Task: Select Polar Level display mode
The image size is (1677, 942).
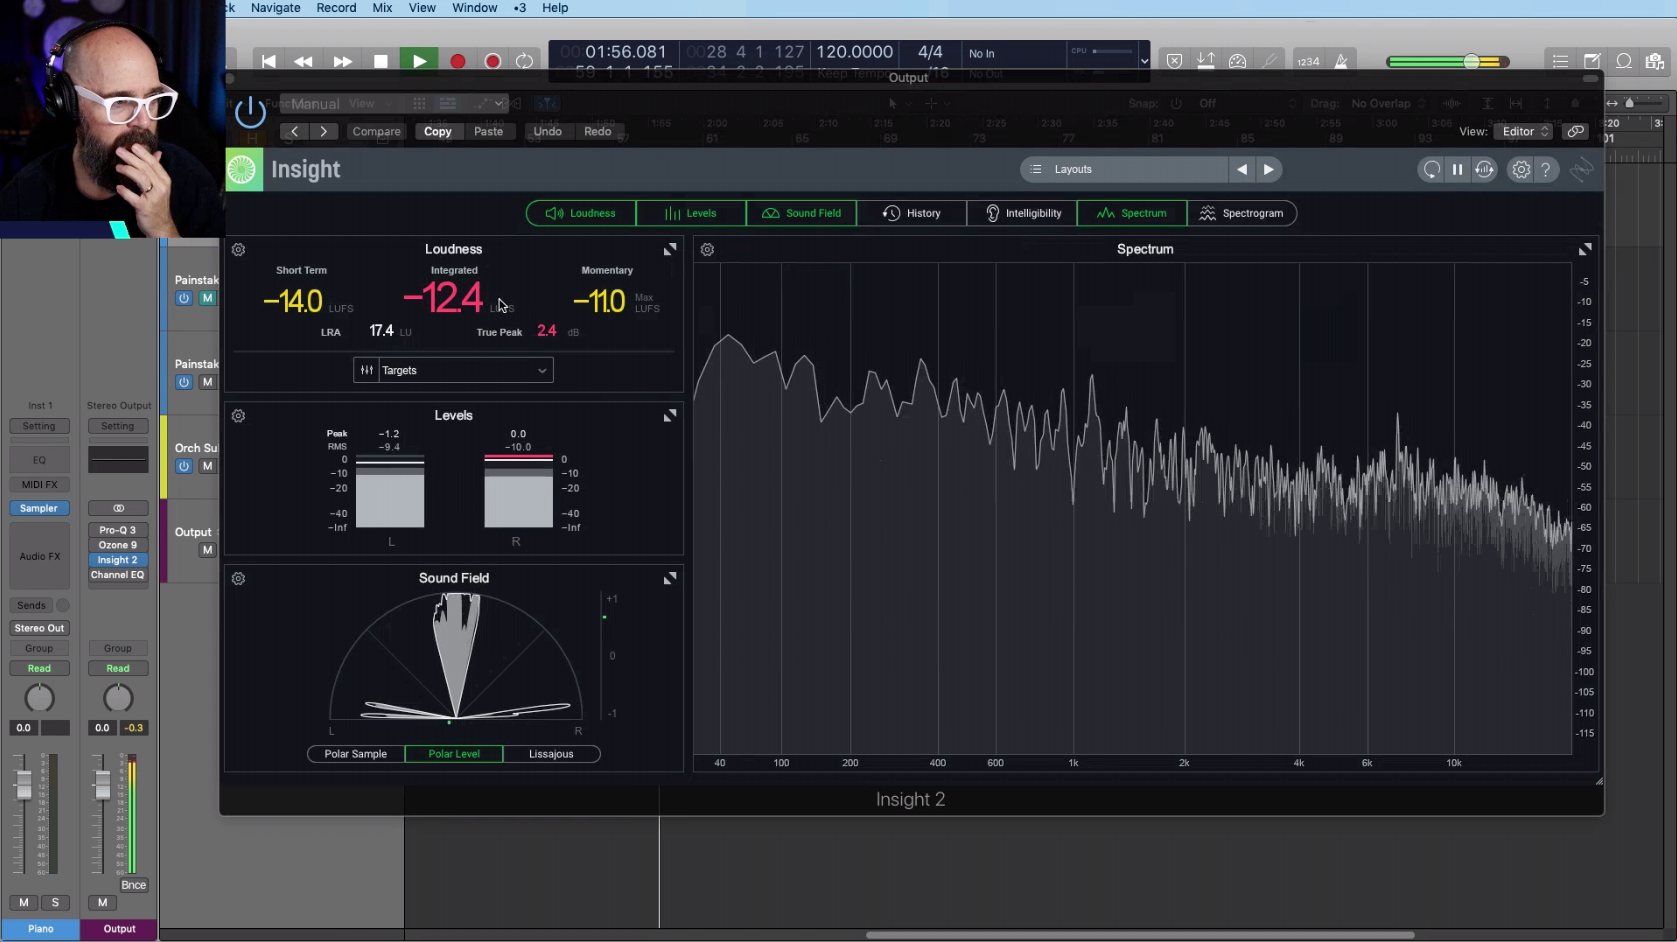Action: point(454,754)
